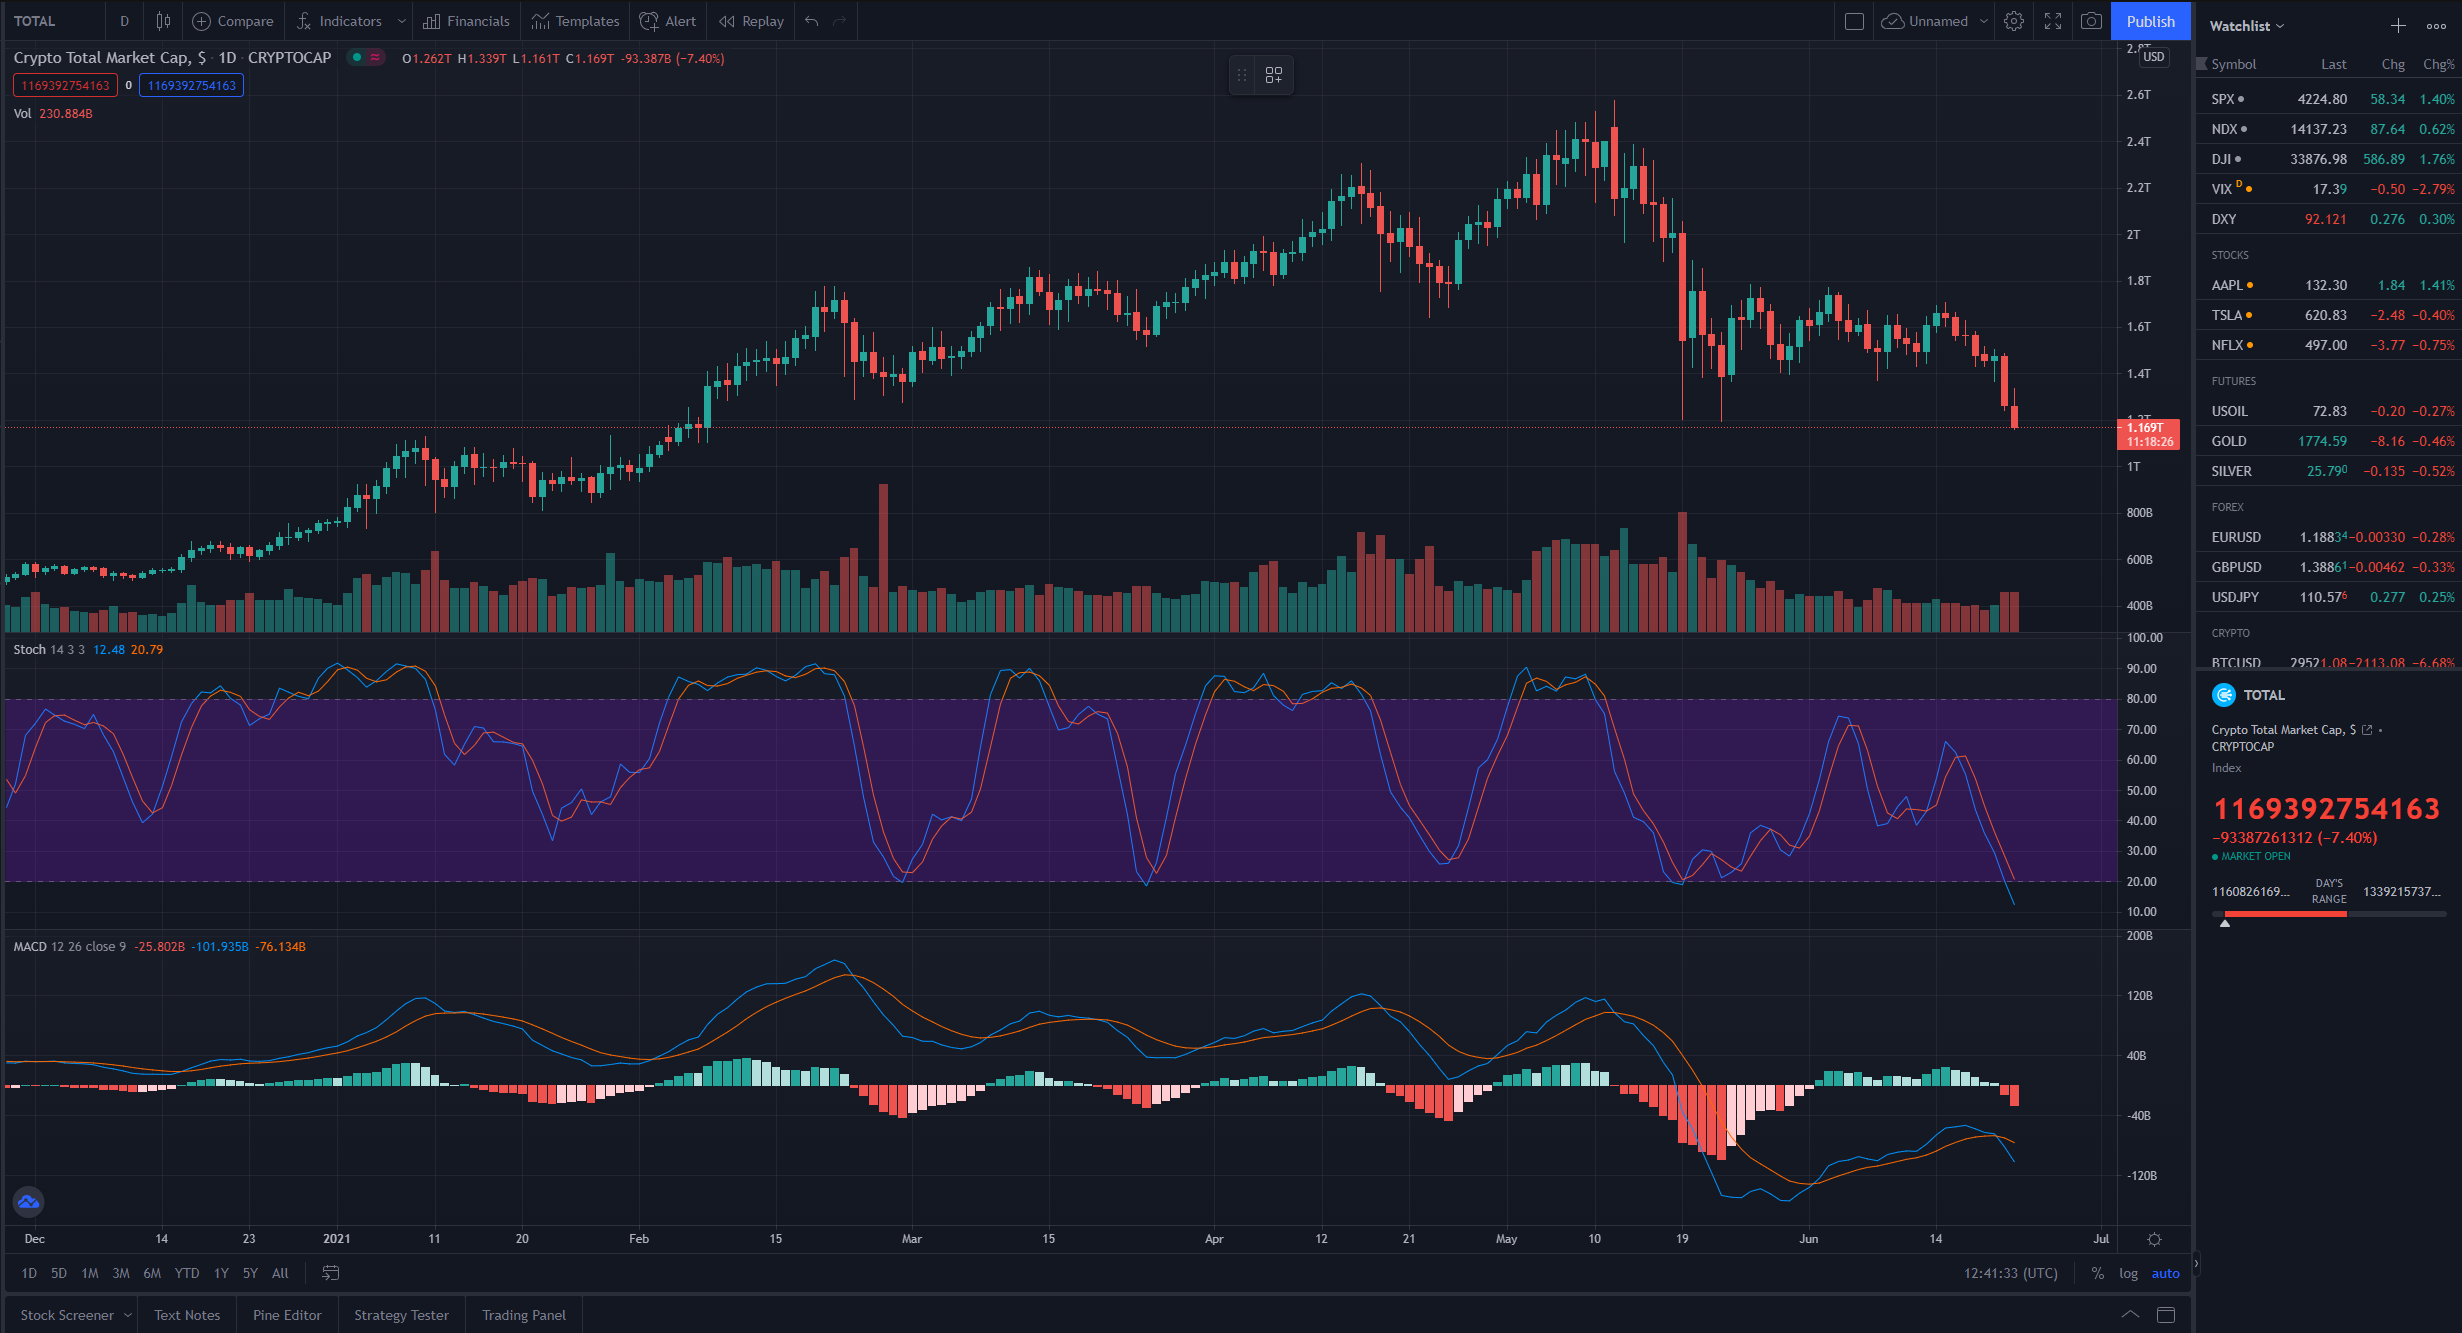Open indicator Templates
The width and height of the screenshot is (2462, 1333).
pyautogui.click(x=576, y=21)
